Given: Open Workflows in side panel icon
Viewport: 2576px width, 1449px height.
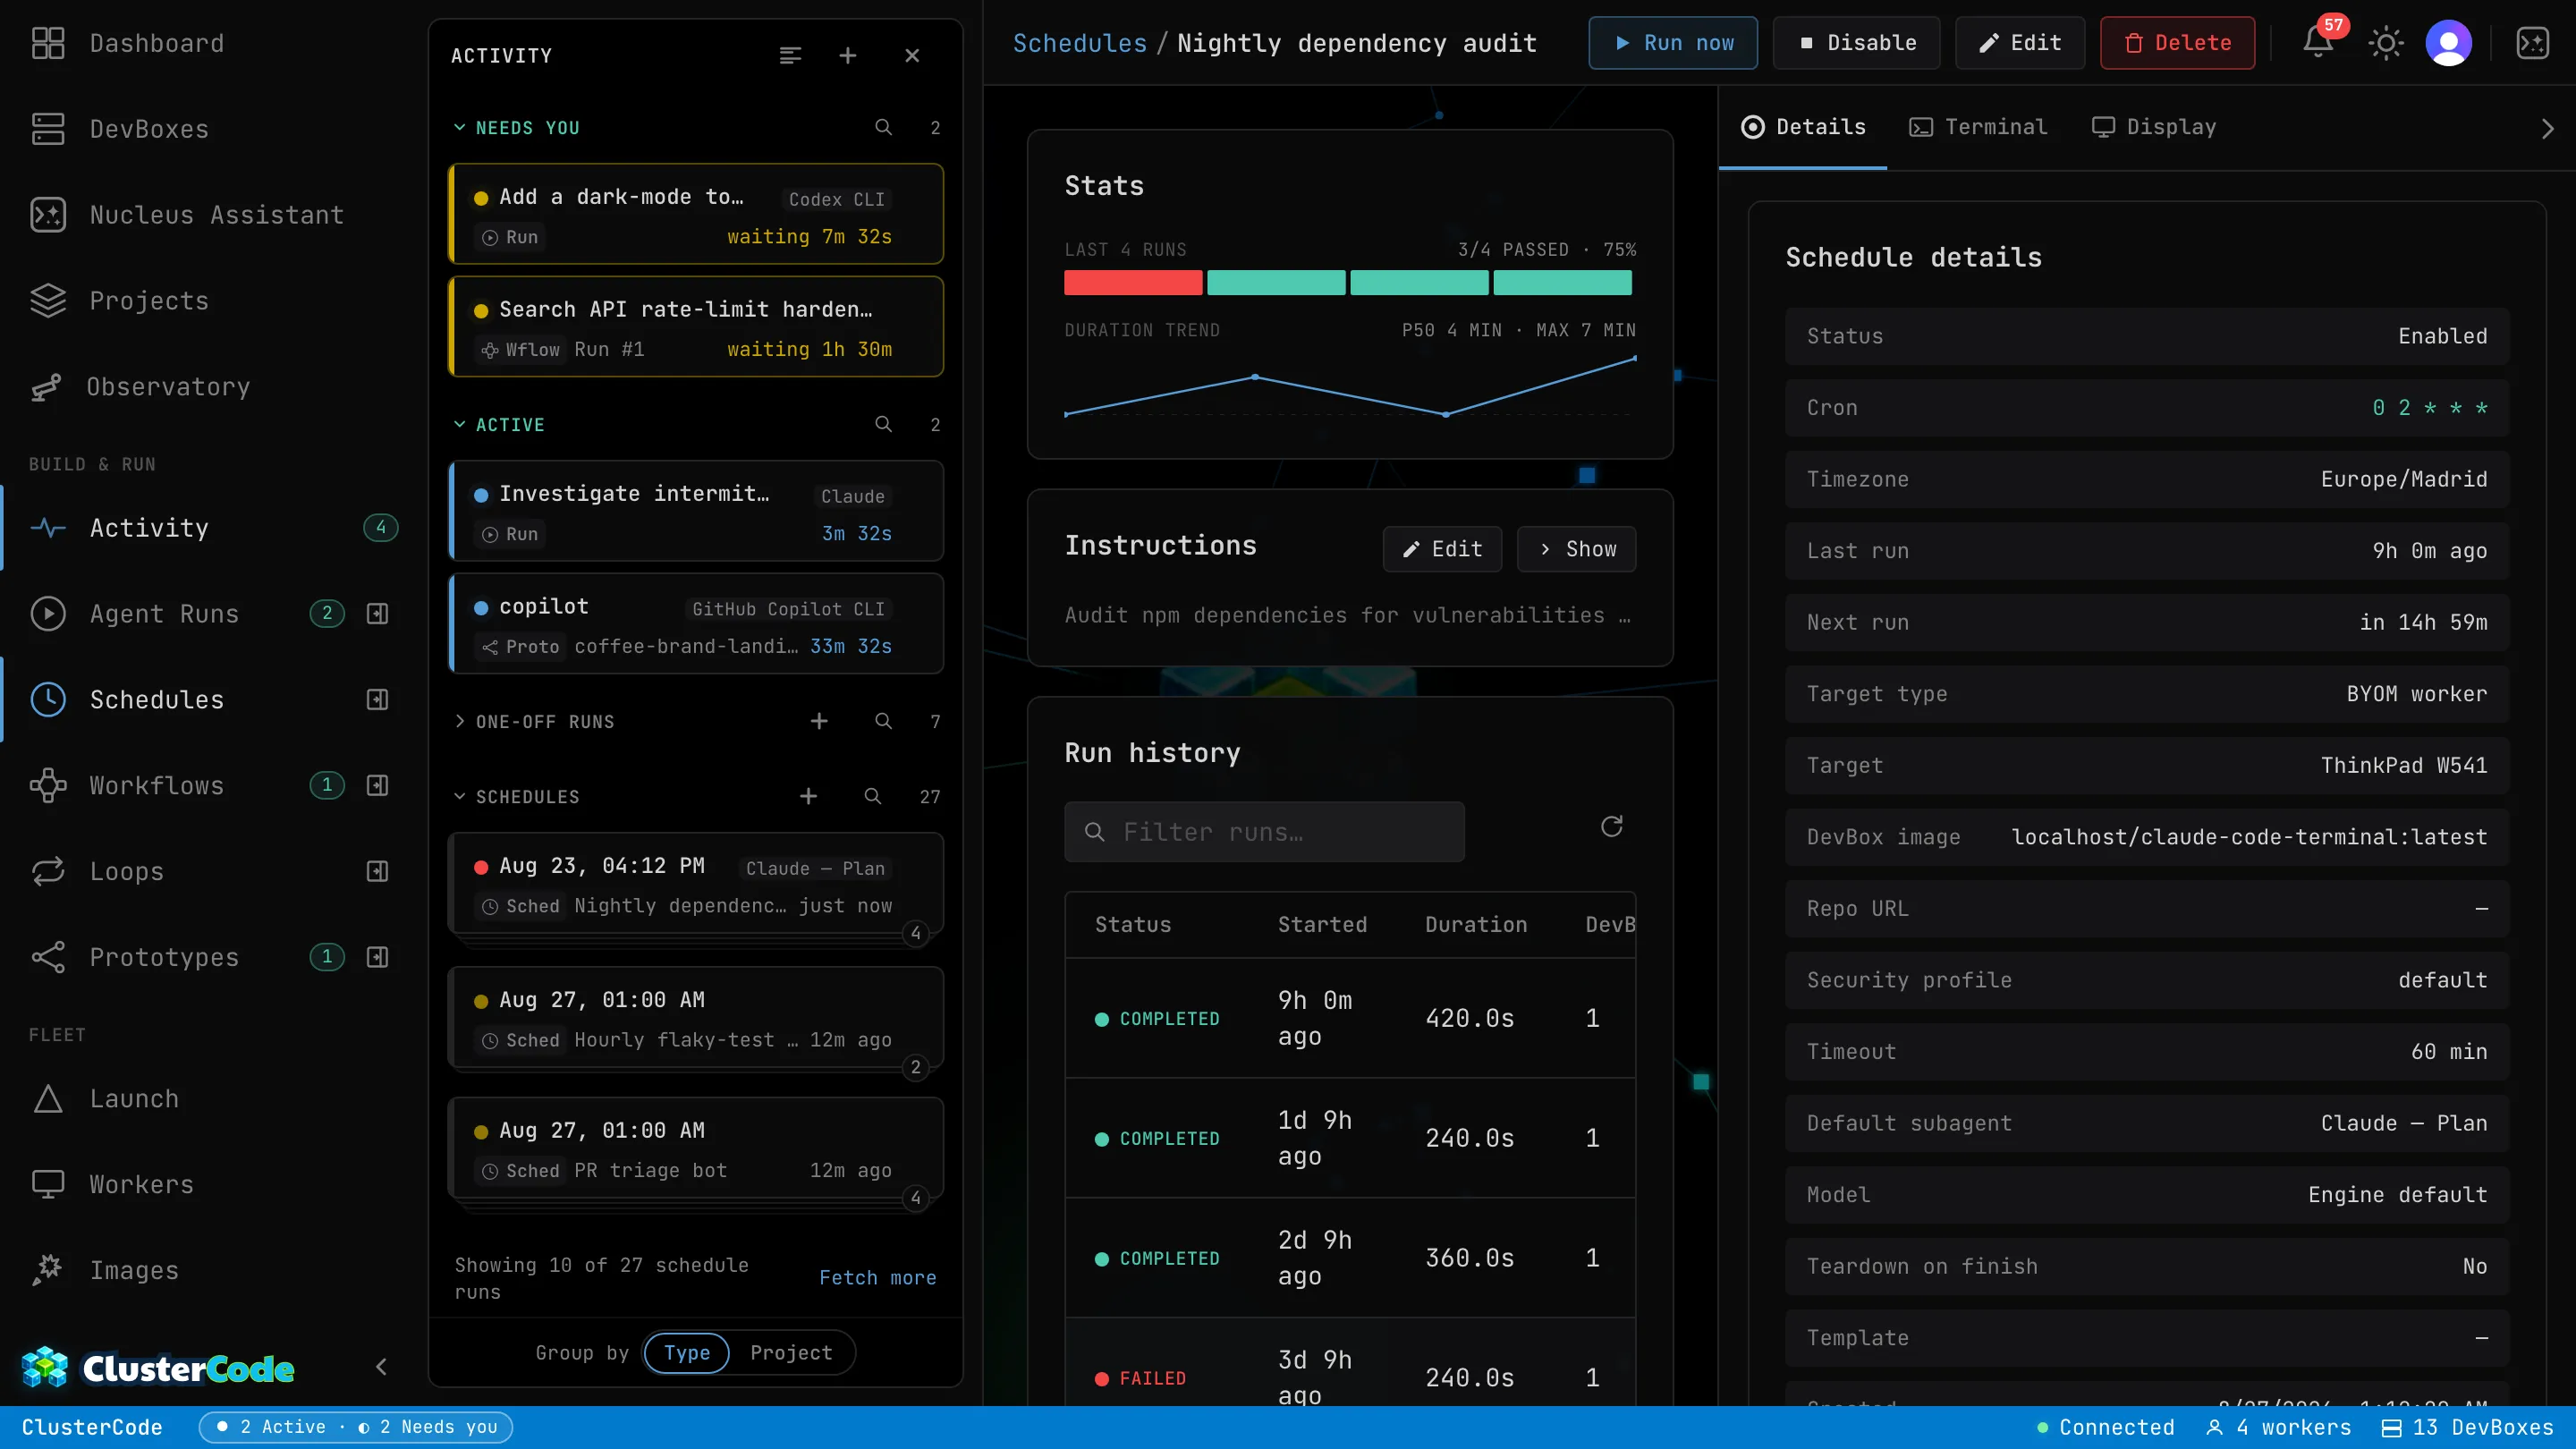Looking at the screenshot, I should (377, 785).
